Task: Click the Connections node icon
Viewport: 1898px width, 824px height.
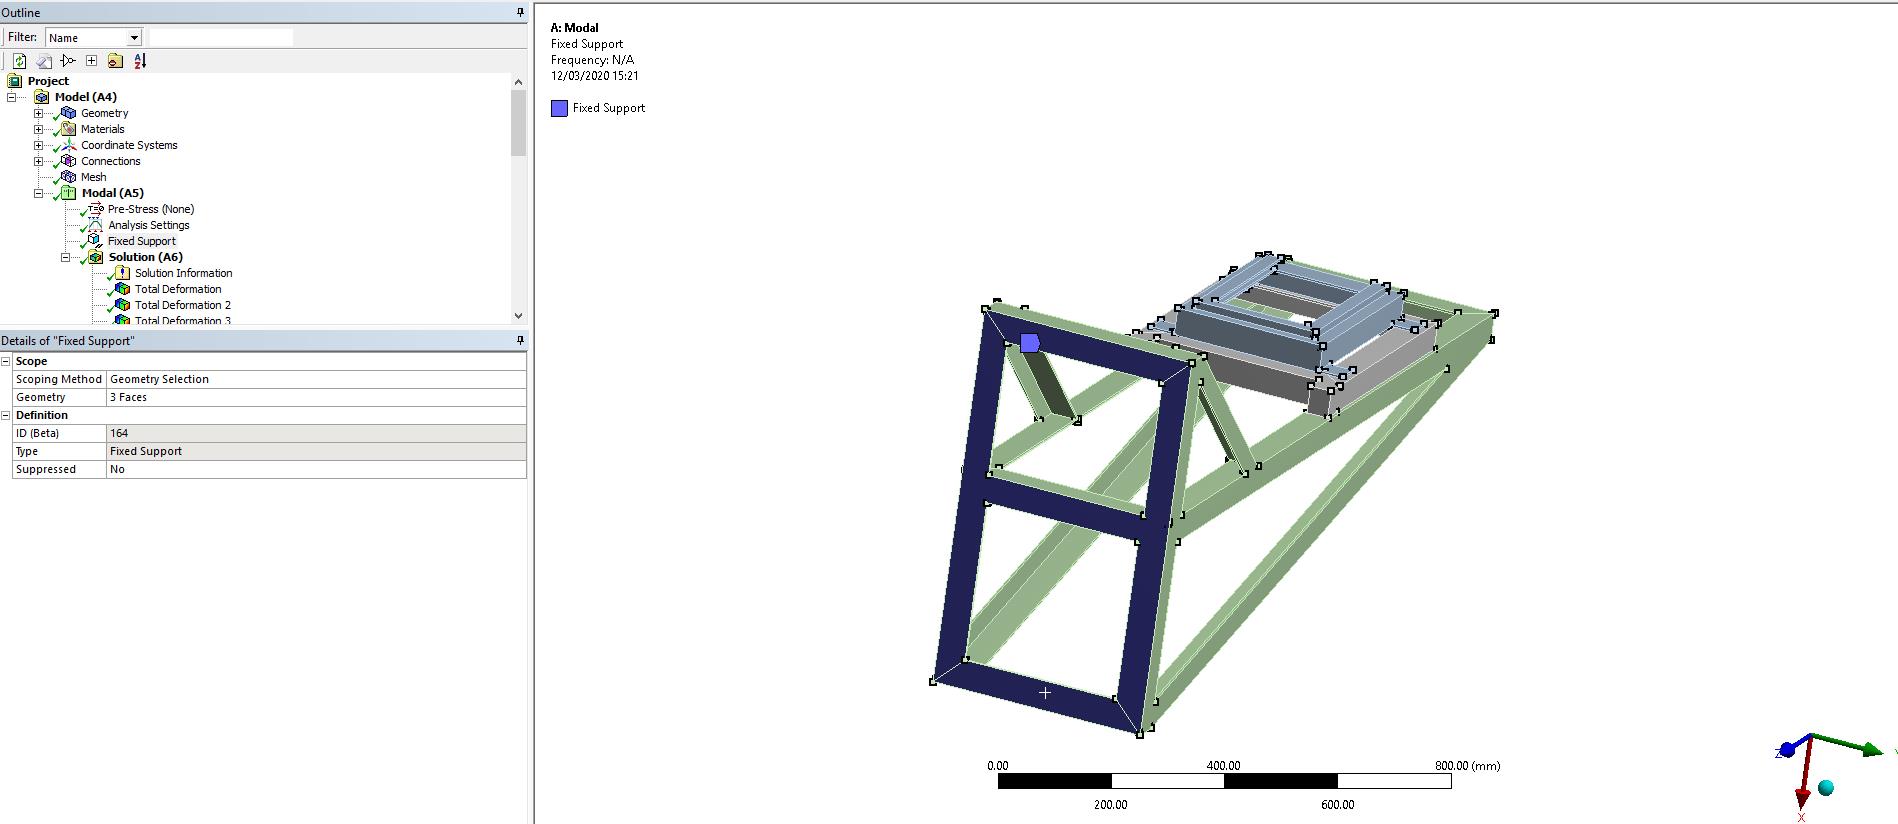Action: click(x=68, y=161)
